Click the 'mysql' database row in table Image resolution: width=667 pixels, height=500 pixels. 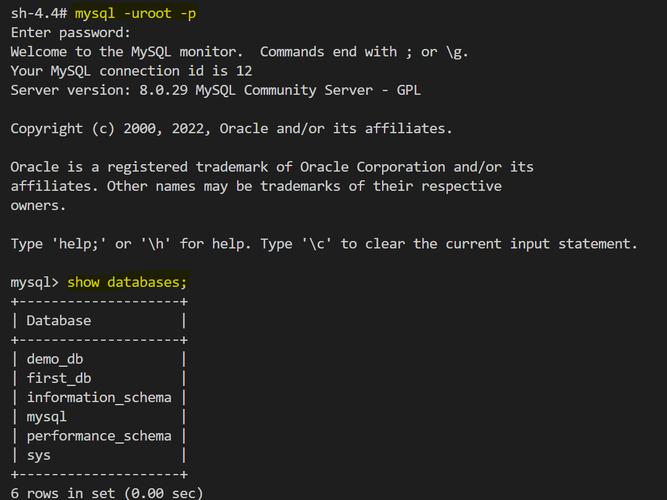[47, 417]
